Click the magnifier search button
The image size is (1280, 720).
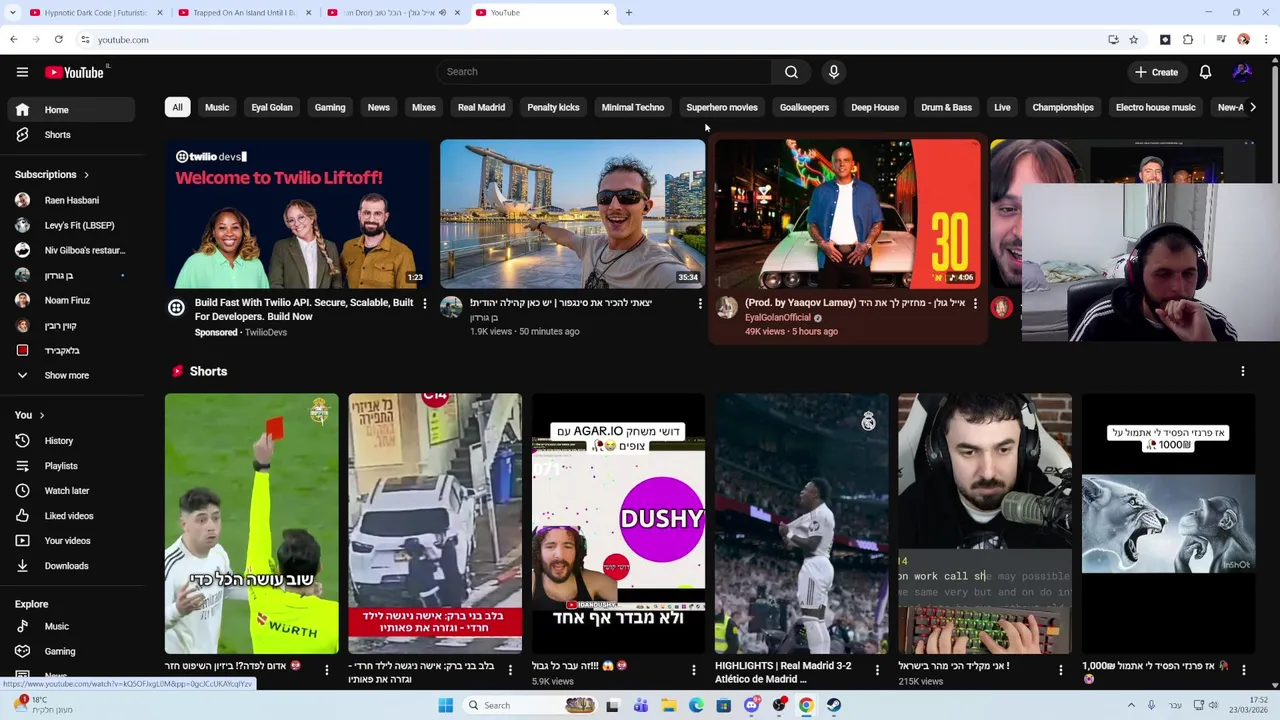pos(791,72)
